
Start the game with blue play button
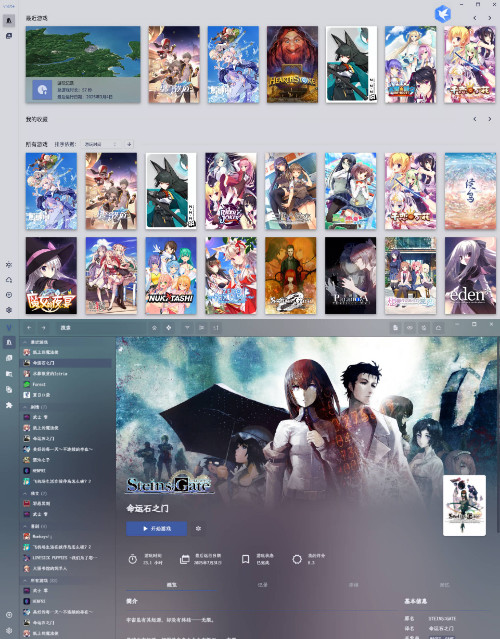click(156, 529)
